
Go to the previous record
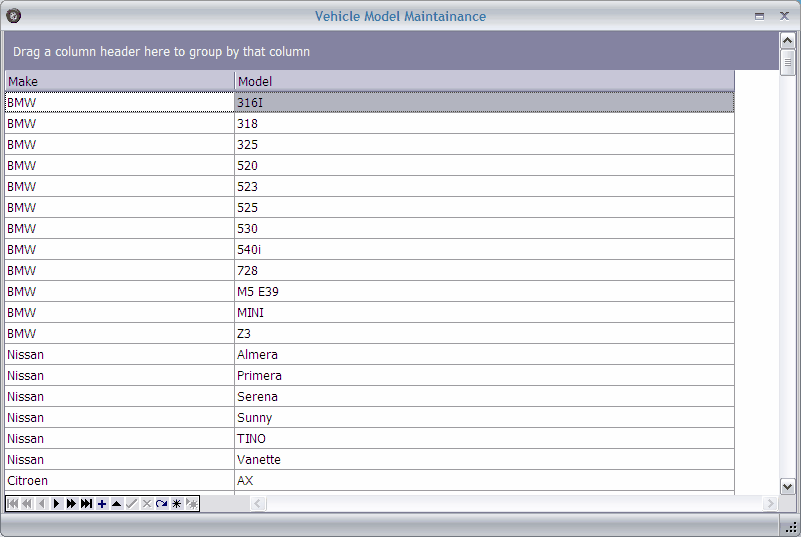tap(42, 504)
